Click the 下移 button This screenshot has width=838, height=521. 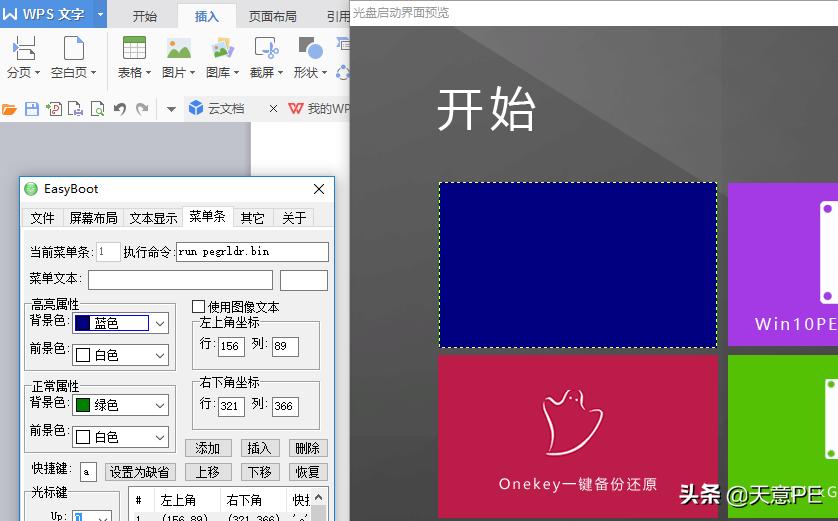(x=259, y=472)
